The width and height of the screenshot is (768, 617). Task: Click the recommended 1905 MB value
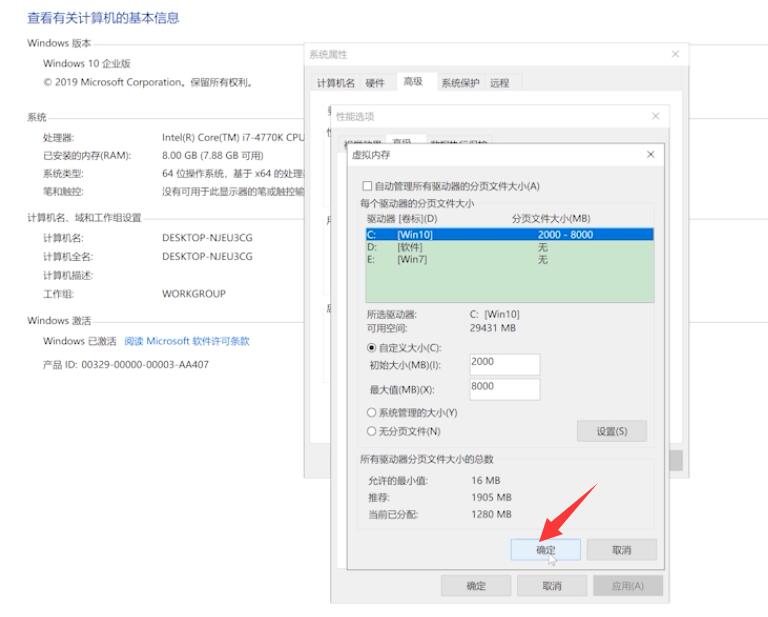coord(491,497)
